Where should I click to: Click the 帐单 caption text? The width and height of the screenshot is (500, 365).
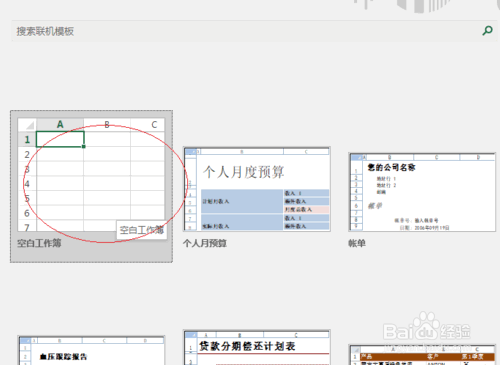tap(357, 243)
